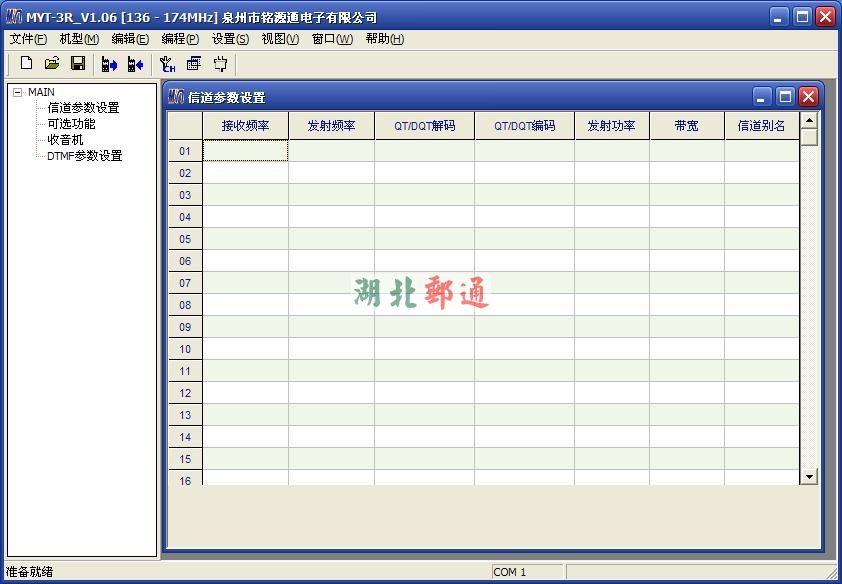Image resolution: width=842 pixels, height=584 pixels.
Task: Click the 接收频率 column header
Action: (x=245, y=126)
